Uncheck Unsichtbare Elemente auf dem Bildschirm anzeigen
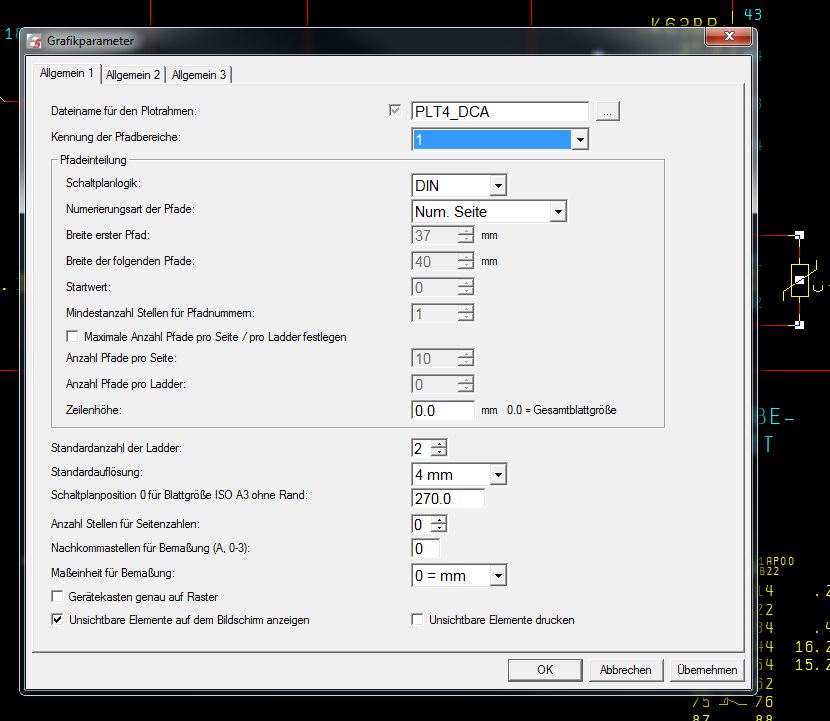 (57, 619)
